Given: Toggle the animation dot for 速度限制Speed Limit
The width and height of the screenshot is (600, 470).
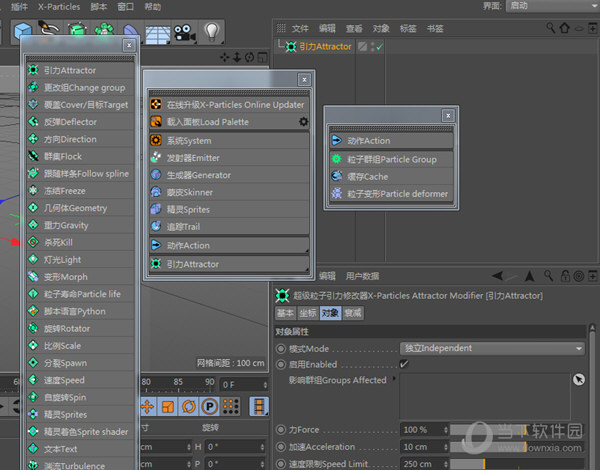Looking at the screenshot, I should point(281,464).
